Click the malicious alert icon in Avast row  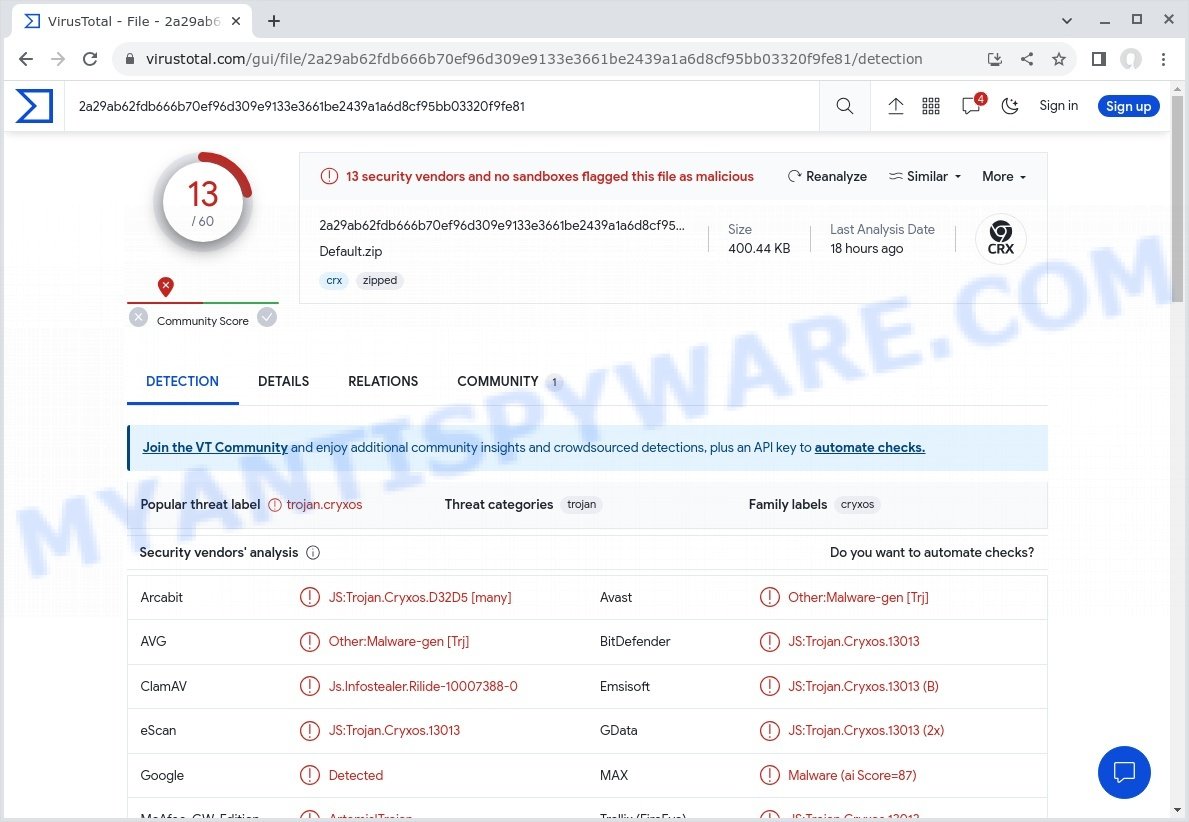770,598
